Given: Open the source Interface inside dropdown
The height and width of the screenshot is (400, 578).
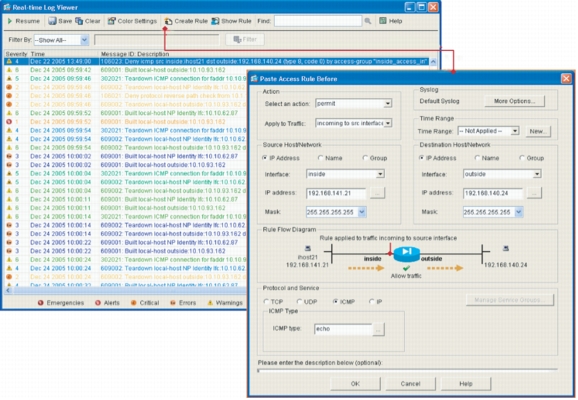Looking at the screenshot, I should (x=380, y=174).
